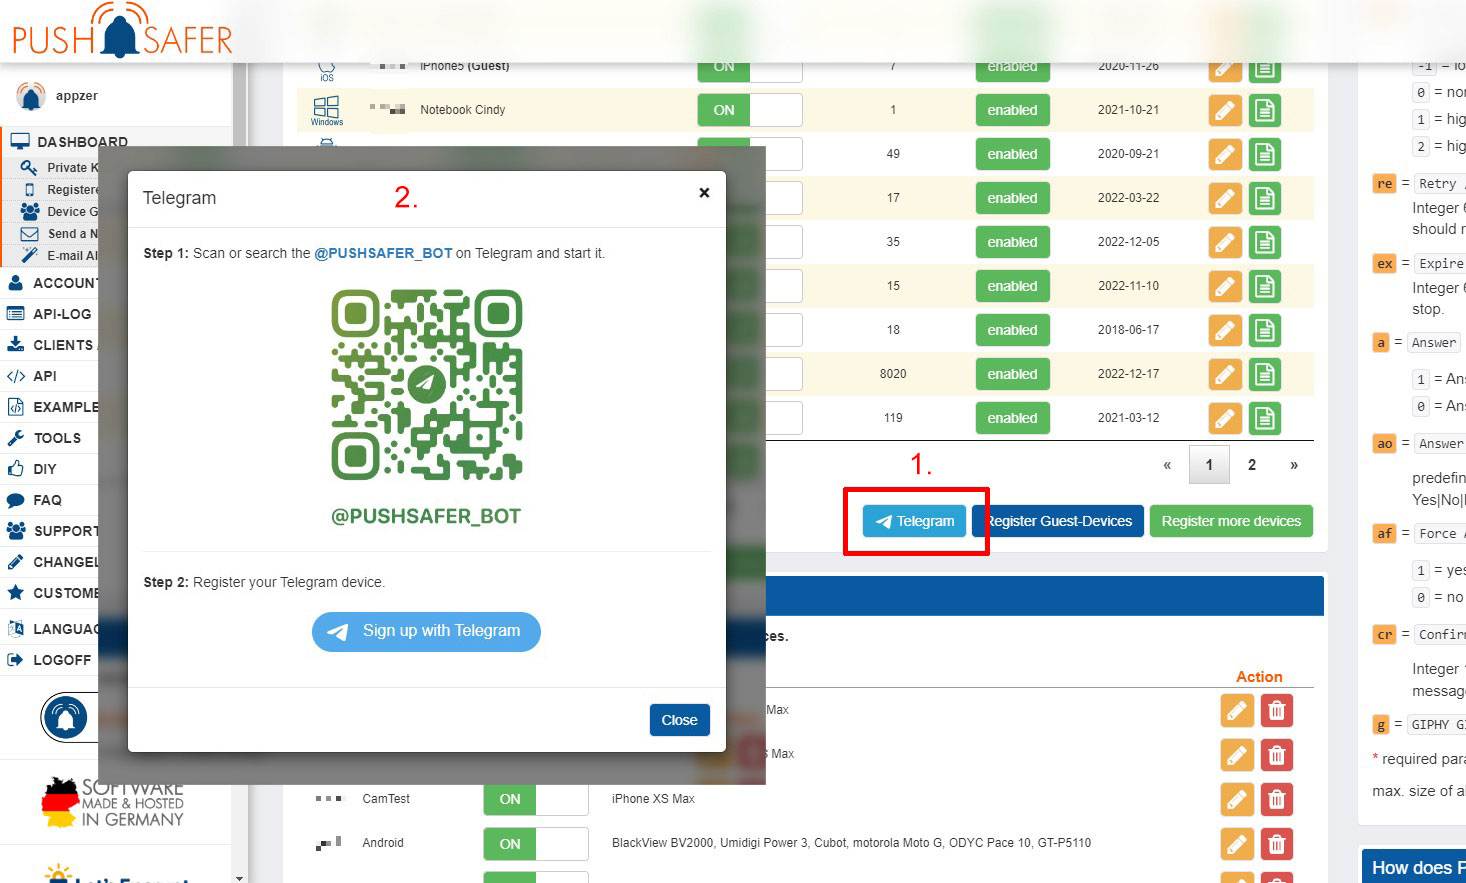Click document icon in the 2022-11-10 row
This screenshot has height=883, width=1466.
coord(1265,286)
